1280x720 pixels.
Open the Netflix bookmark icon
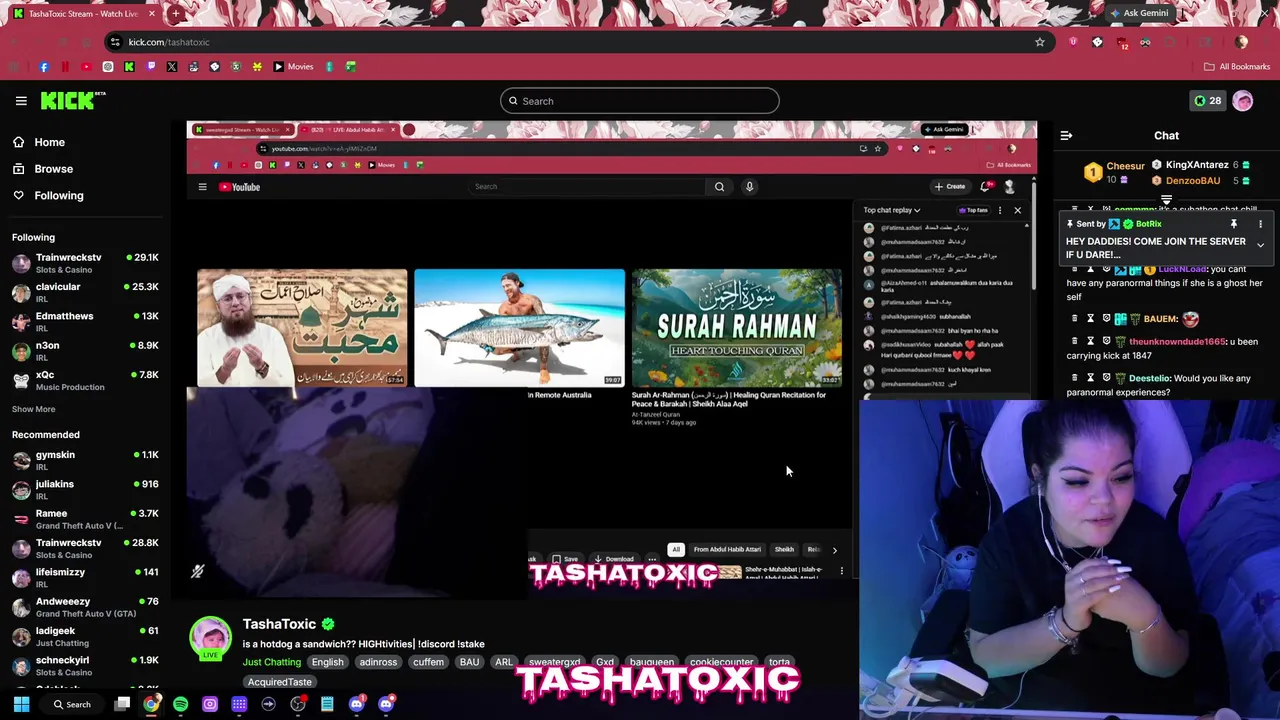65,67
